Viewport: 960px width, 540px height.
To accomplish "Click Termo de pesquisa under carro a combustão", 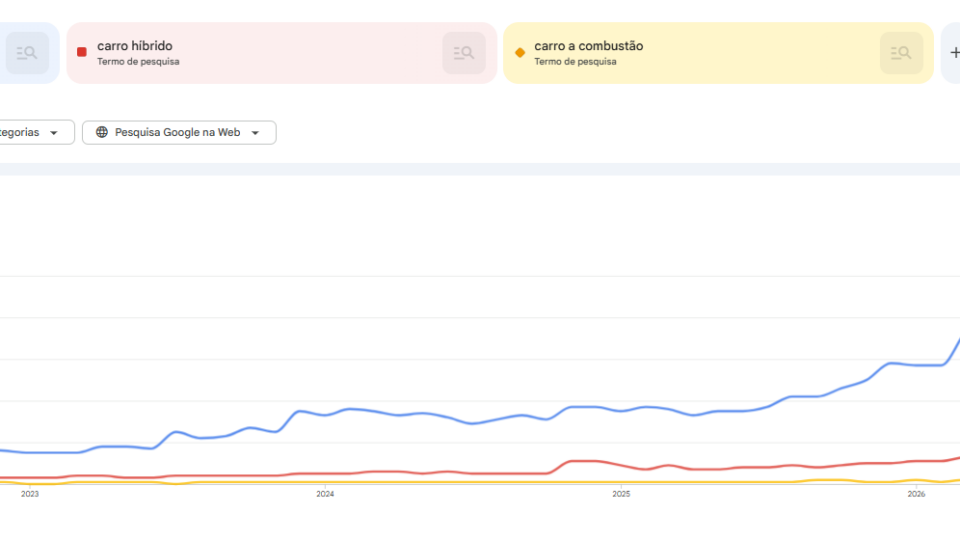I will pos(576,61).
